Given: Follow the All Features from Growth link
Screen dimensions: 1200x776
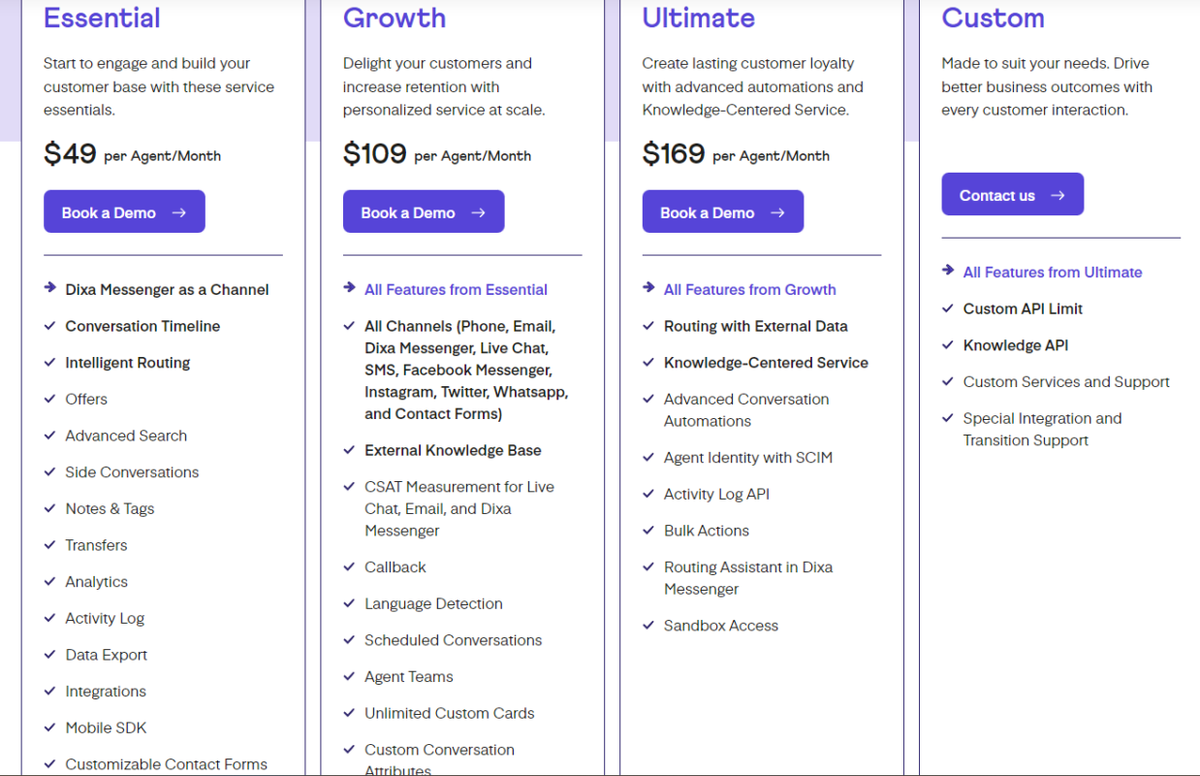Looking at the screenshot, I should (x=750, y=290).
